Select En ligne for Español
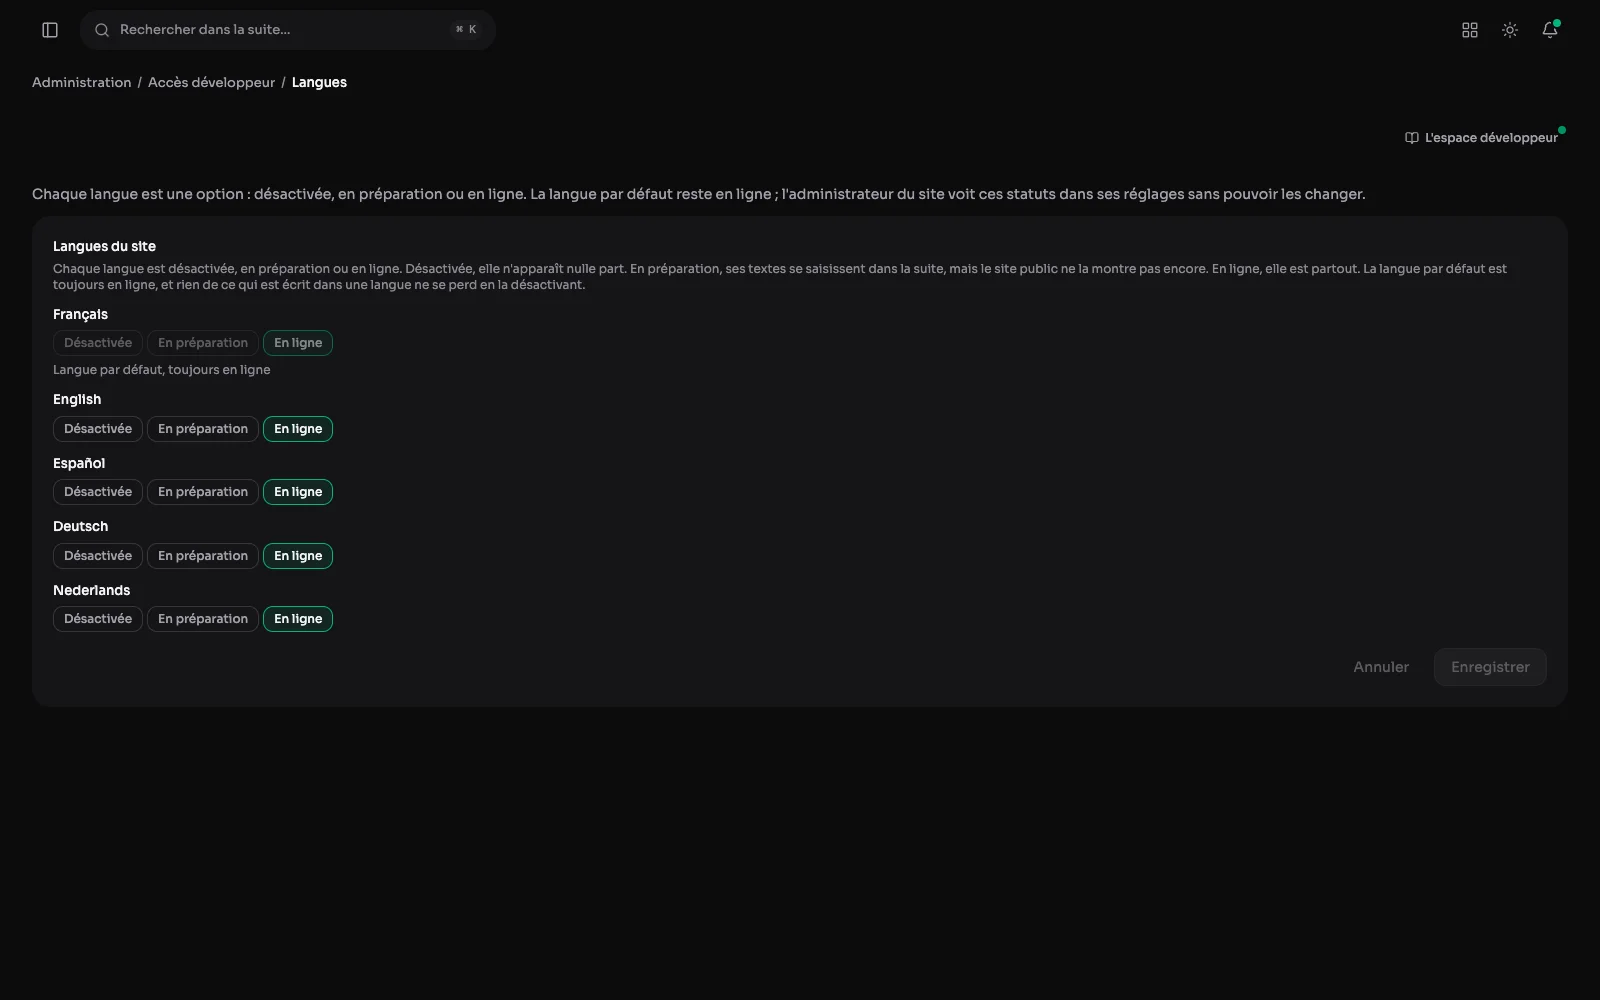Screen dimensions: 1600x1000 298,492
